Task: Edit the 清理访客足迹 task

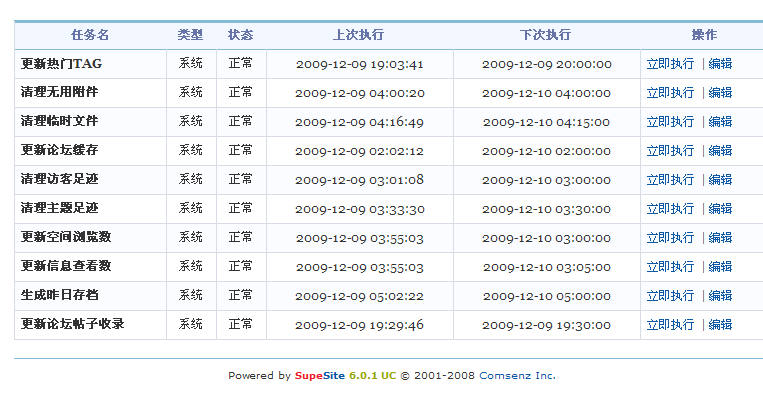Action: (720, 180)
